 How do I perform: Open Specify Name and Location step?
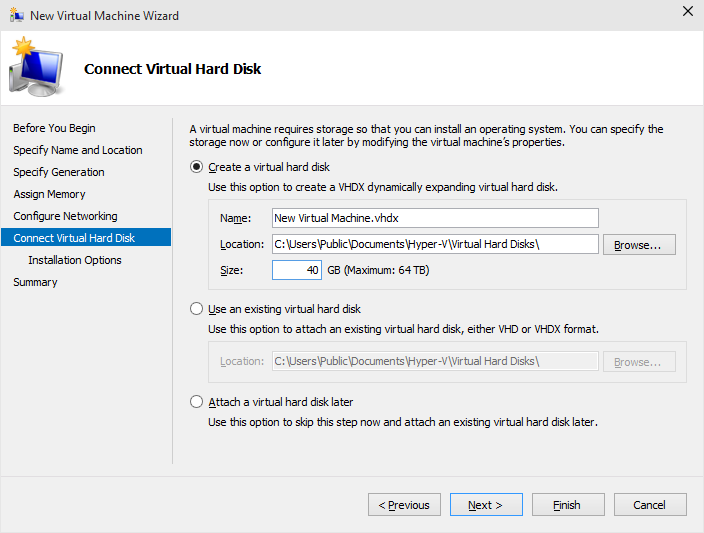click(78, 150)
